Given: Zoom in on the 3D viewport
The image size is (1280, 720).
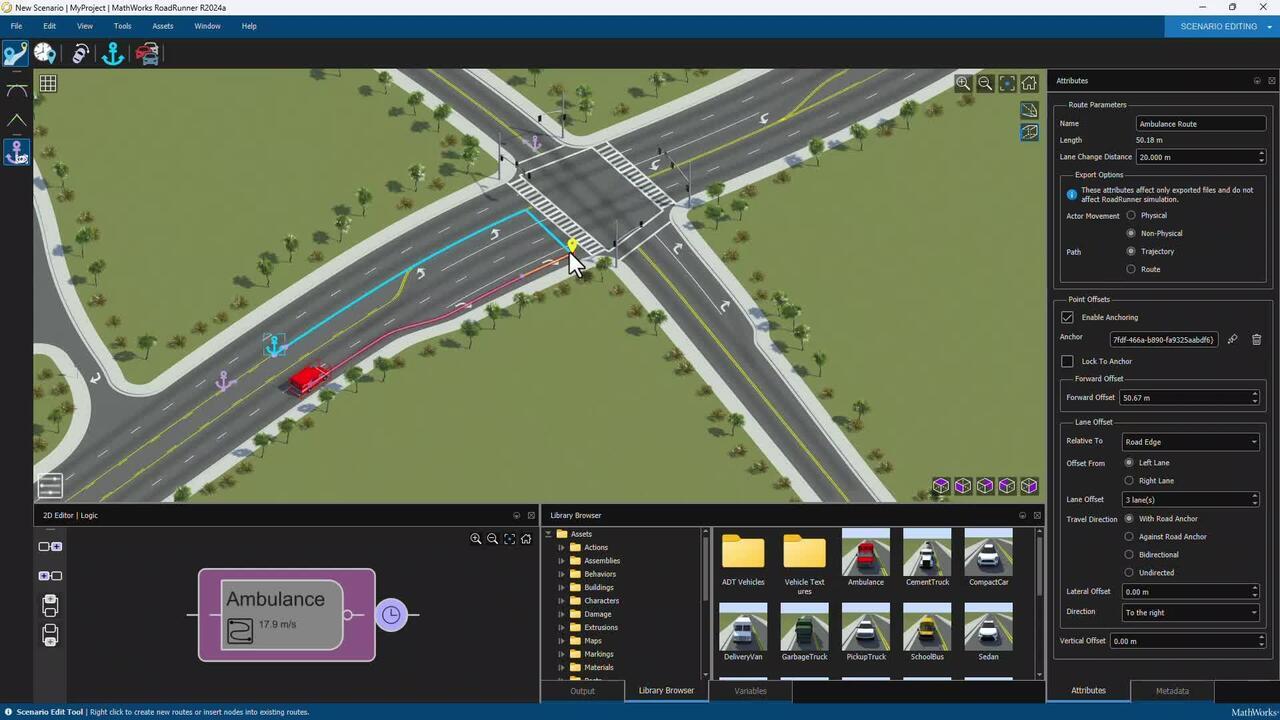Looking at the screenshot, I should coord(963,84).
